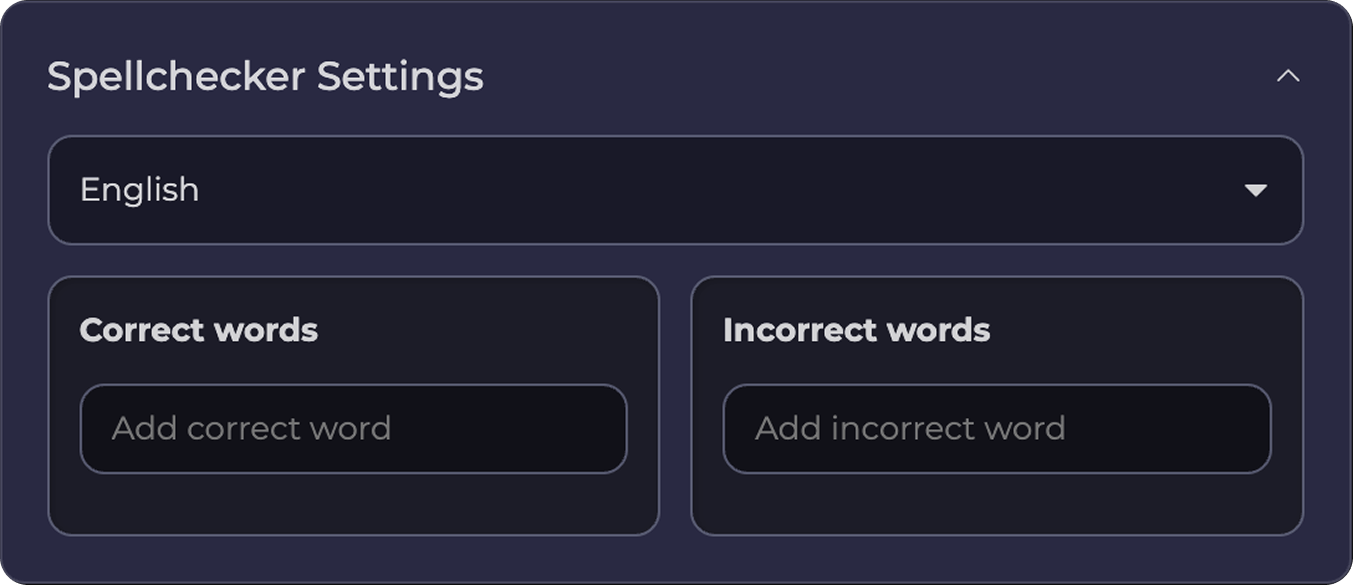Viewport: 1353px width, 585px height.
Task: Select the Correct words heading
Action: [x=198, y=330]
